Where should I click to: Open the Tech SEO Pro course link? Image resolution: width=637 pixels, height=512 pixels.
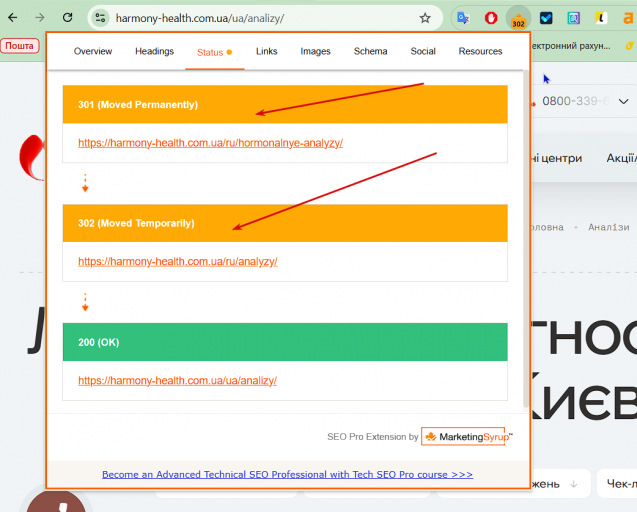pyautogui.click(x=287, y=474)
